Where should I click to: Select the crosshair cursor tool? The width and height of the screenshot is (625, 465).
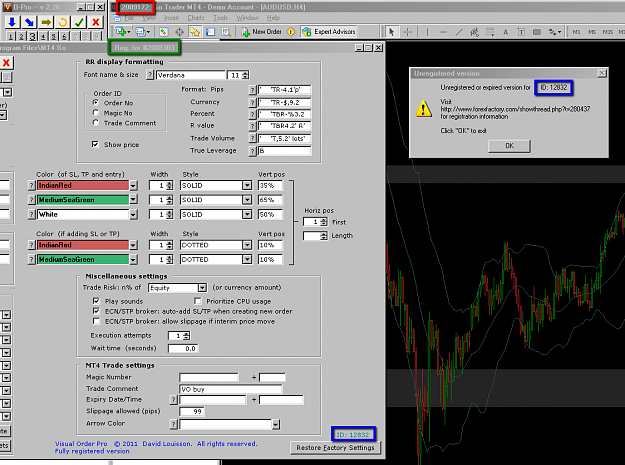point(407,32)
